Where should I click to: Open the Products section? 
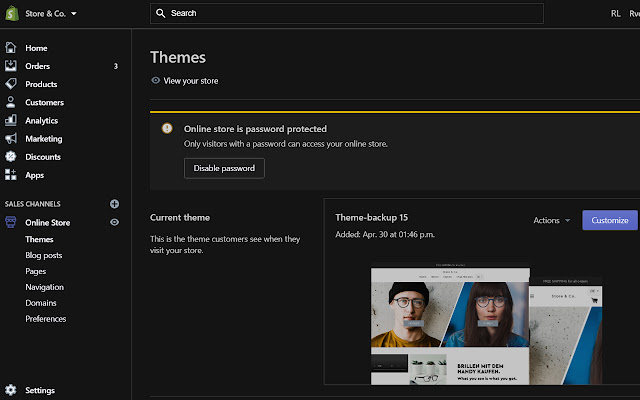pyautogui.click(x=41, y=84)
